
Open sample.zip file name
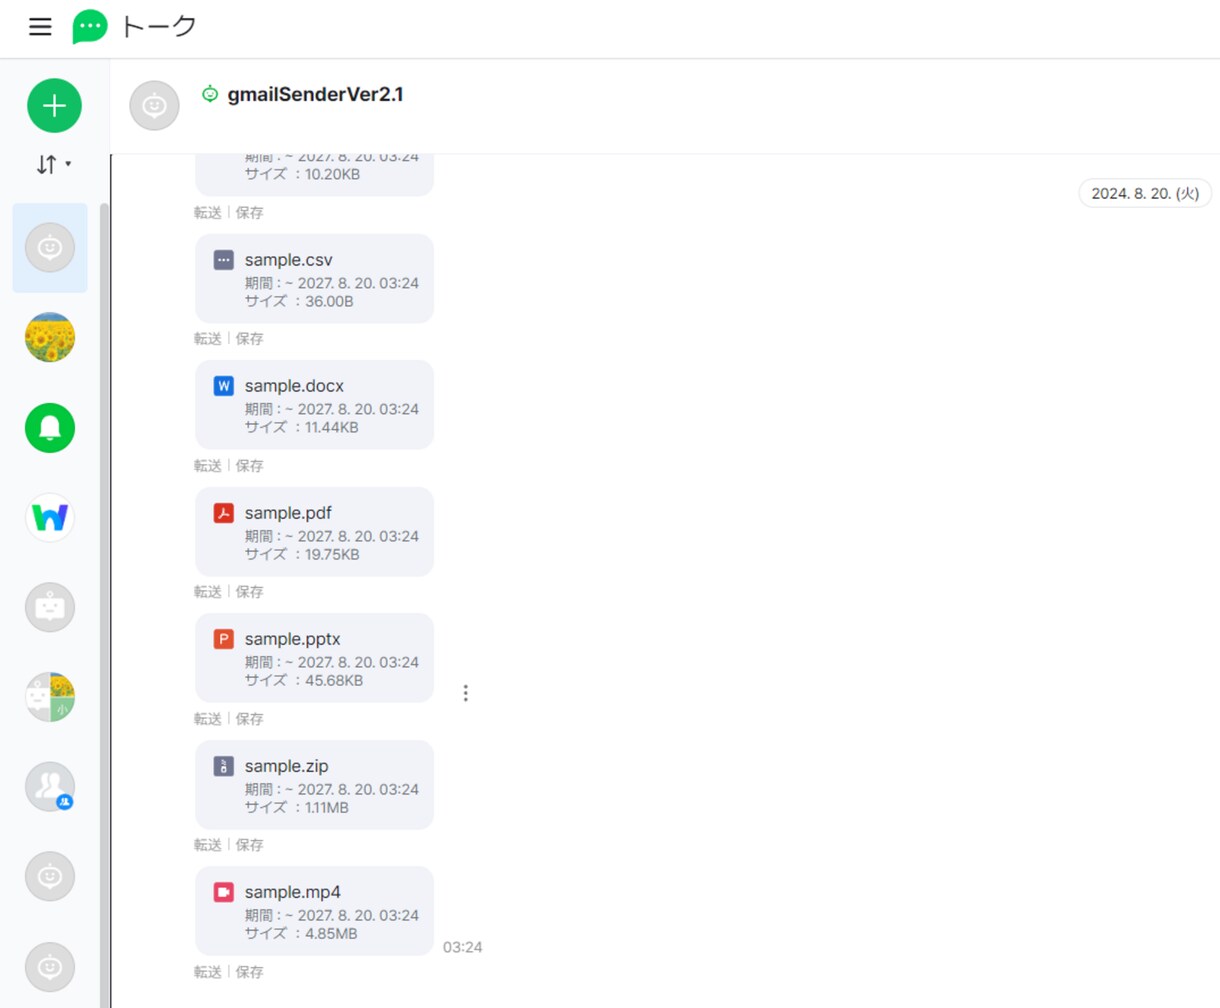click(286, 766)
